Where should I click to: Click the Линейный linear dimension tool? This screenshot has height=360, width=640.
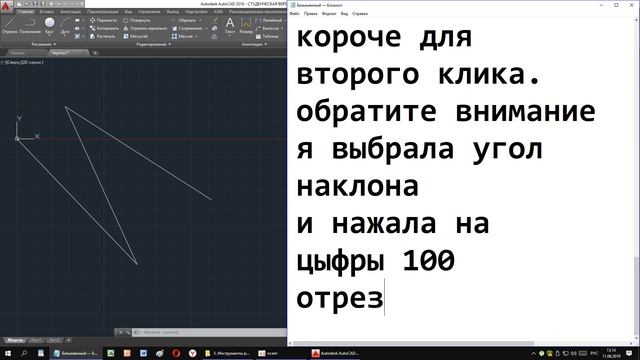pyautogui.click(x=269, y=20)
